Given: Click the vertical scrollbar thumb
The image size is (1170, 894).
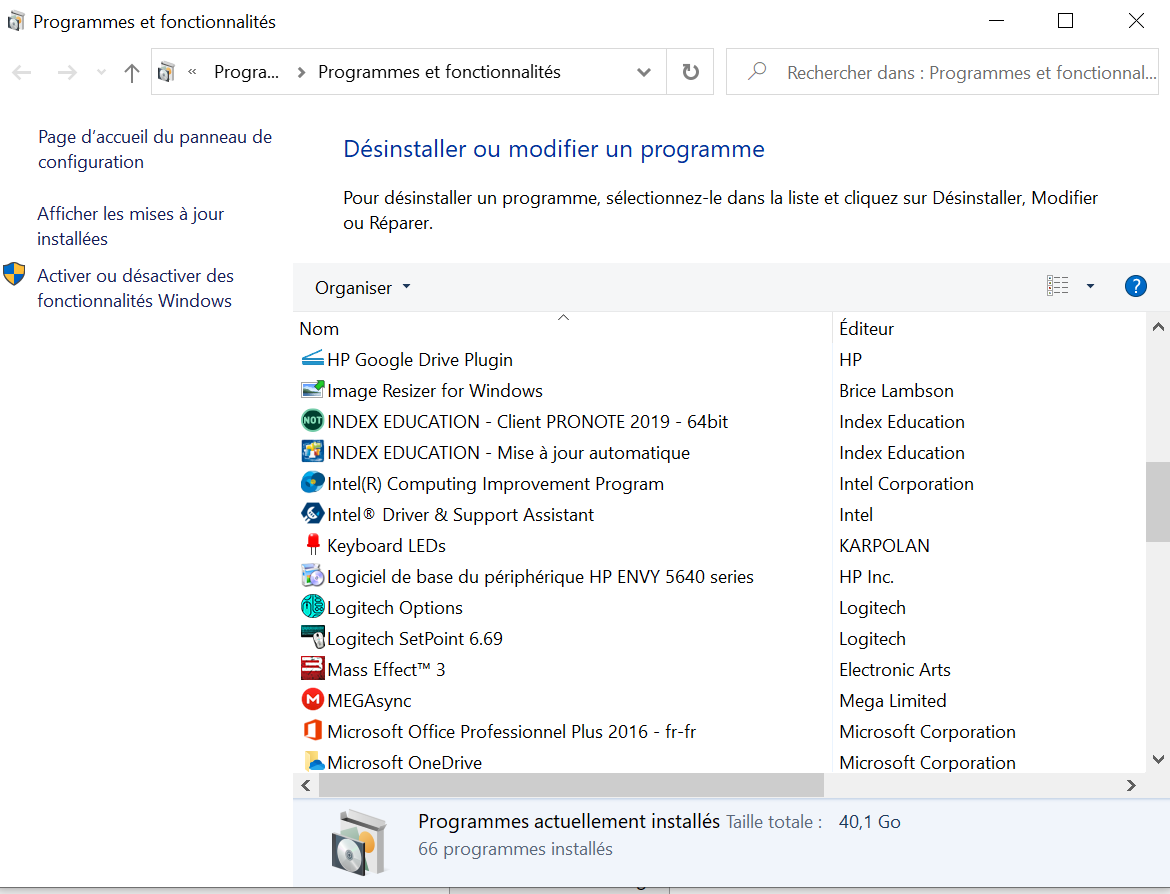Looking at the screenshot, I should (1157, 501).
